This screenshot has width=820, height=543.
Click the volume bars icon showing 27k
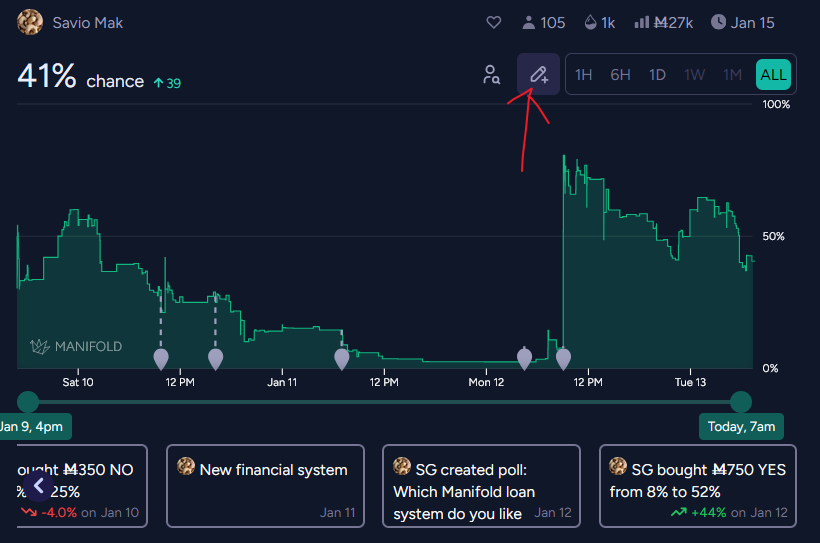click(642, 22)
